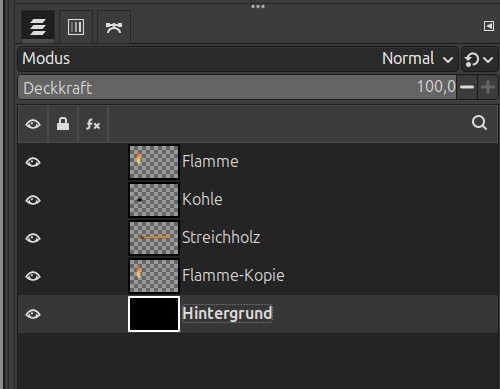500x389 pixels.
Task: Click the 100,0 opacity value
Action: pos(436,87)
